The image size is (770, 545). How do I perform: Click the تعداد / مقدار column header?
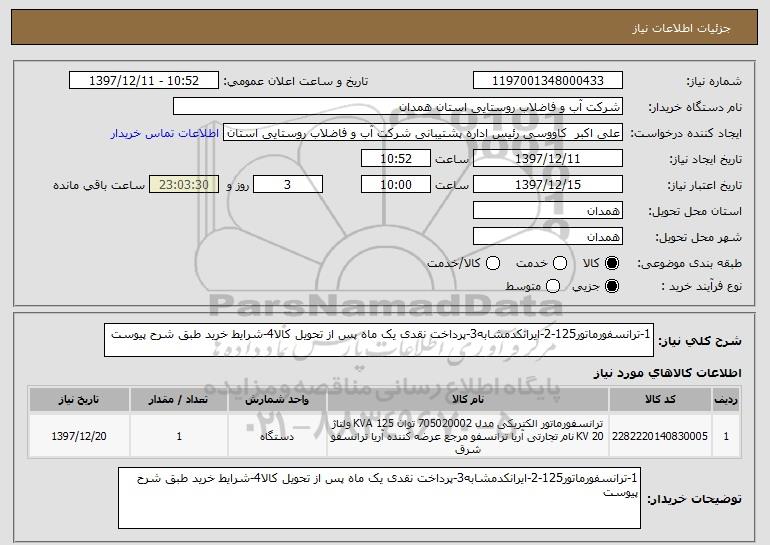[x=179, y=400]
